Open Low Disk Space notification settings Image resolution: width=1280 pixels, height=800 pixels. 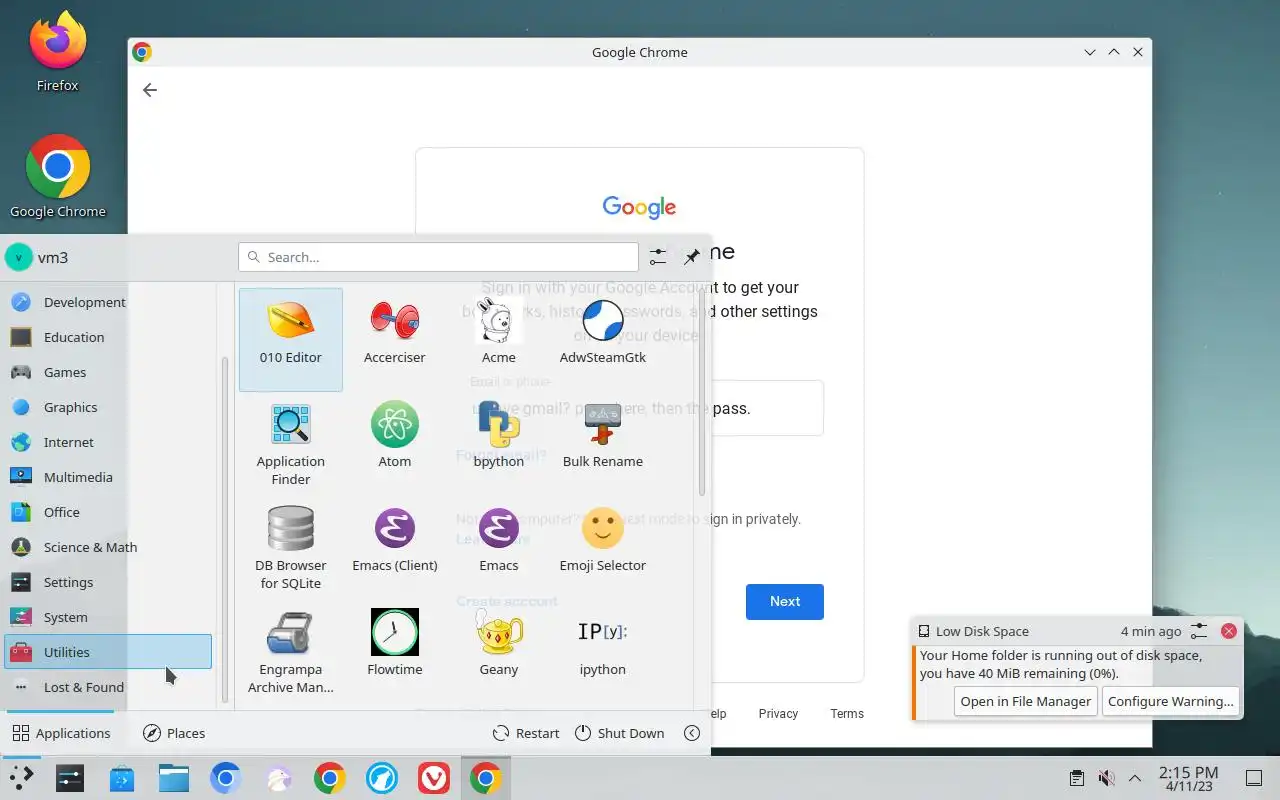(1199, 631)
